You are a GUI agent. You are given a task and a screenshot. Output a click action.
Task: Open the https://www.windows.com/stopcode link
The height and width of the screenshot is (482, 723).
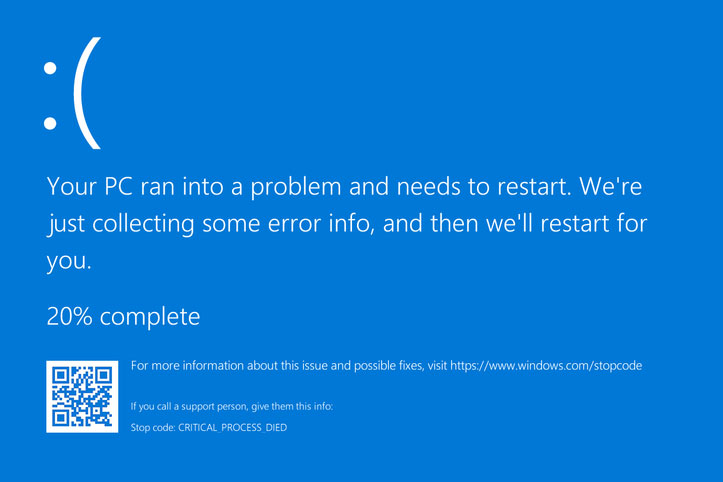[x=546, y=366]
